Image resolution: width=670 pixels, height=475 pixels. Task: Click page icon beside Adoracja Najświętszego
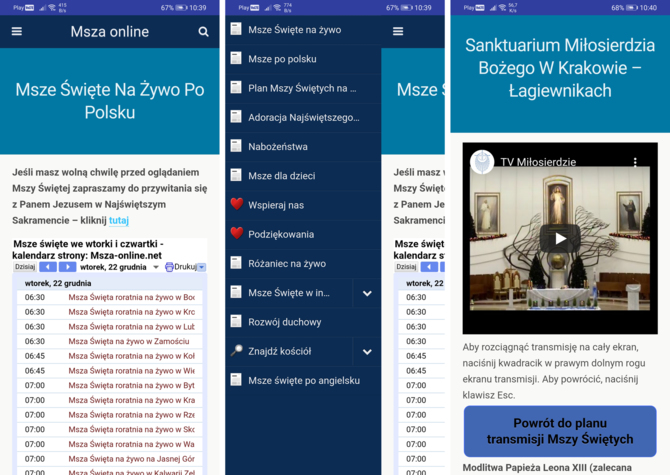point(236,117)
